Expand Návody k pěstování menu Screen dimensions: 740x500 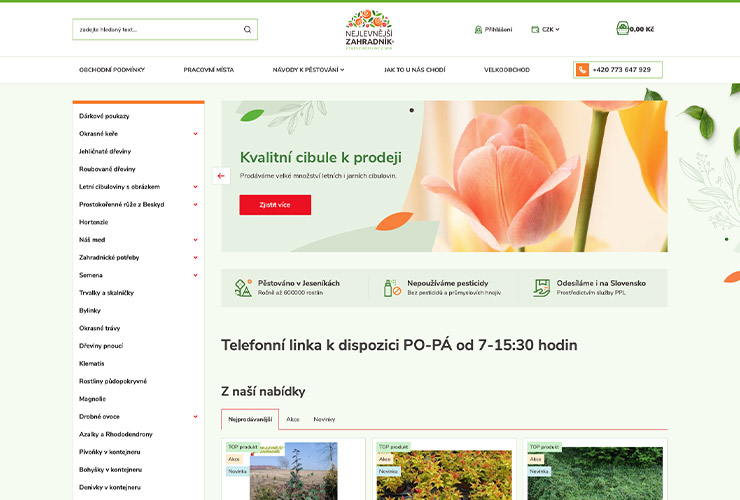pyautogui.click(x=308, y=70)
